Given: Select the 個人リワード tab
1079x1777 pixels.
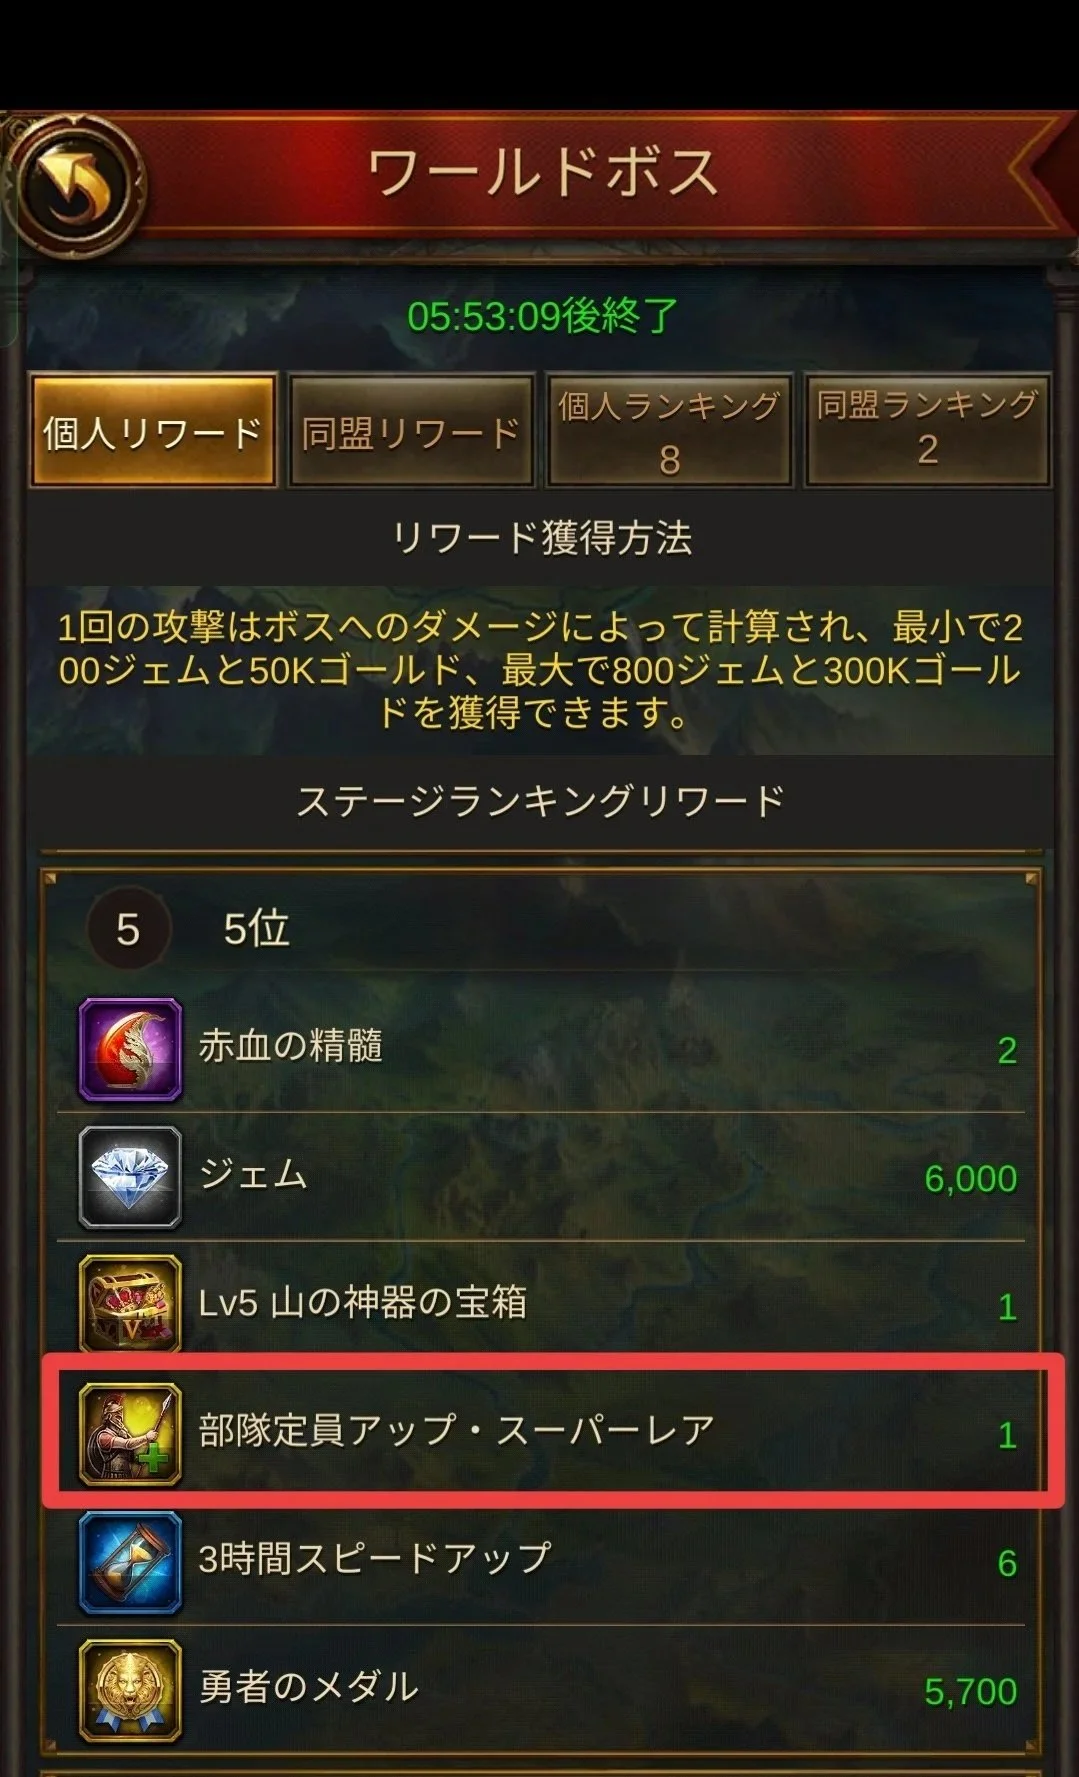Looking at the screenshot, I should [153, 431].
